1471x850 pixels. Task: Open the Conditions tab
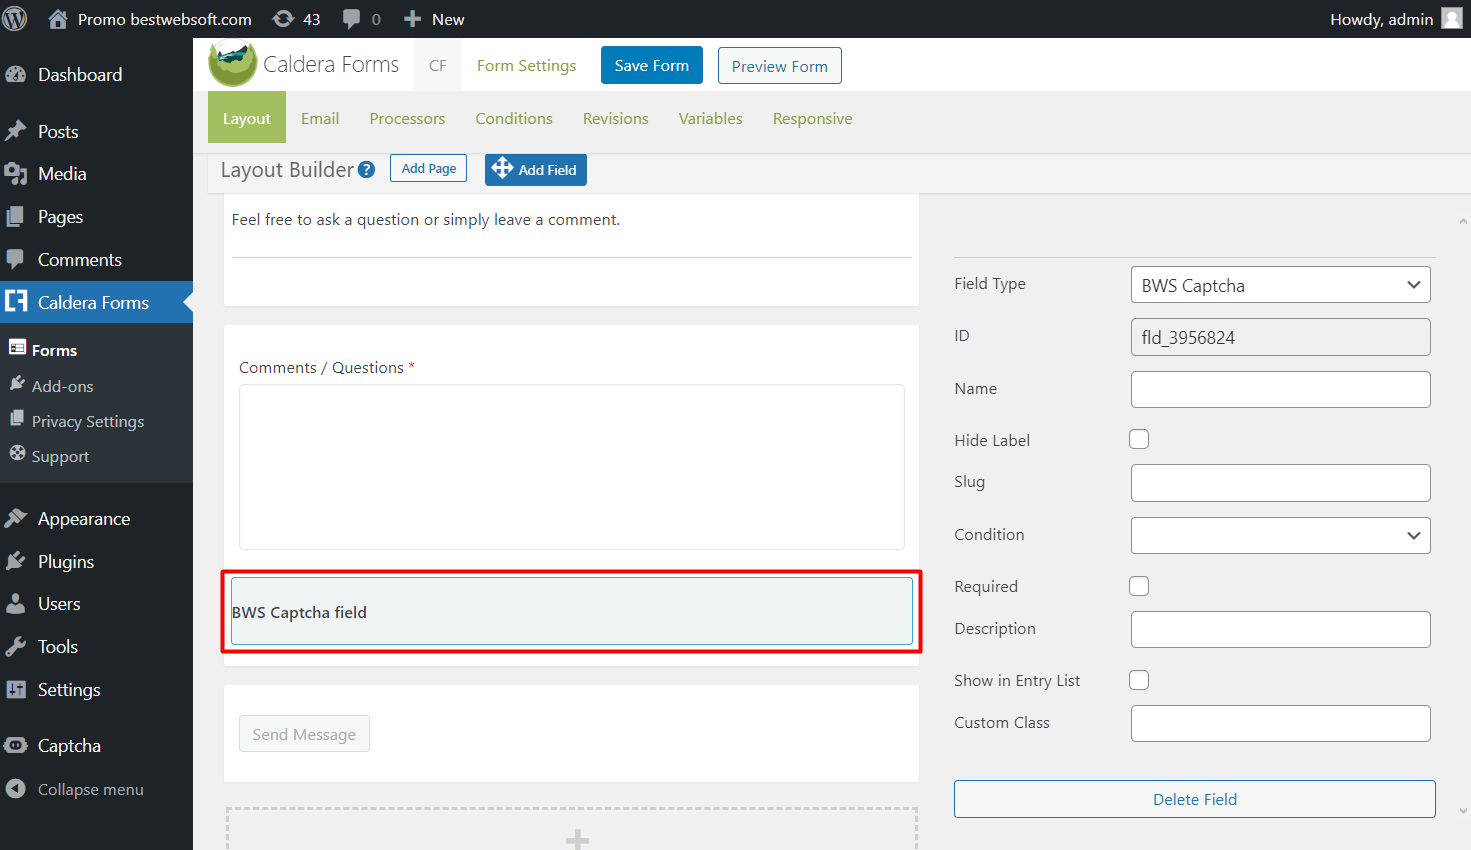click(x=514, y=118)
